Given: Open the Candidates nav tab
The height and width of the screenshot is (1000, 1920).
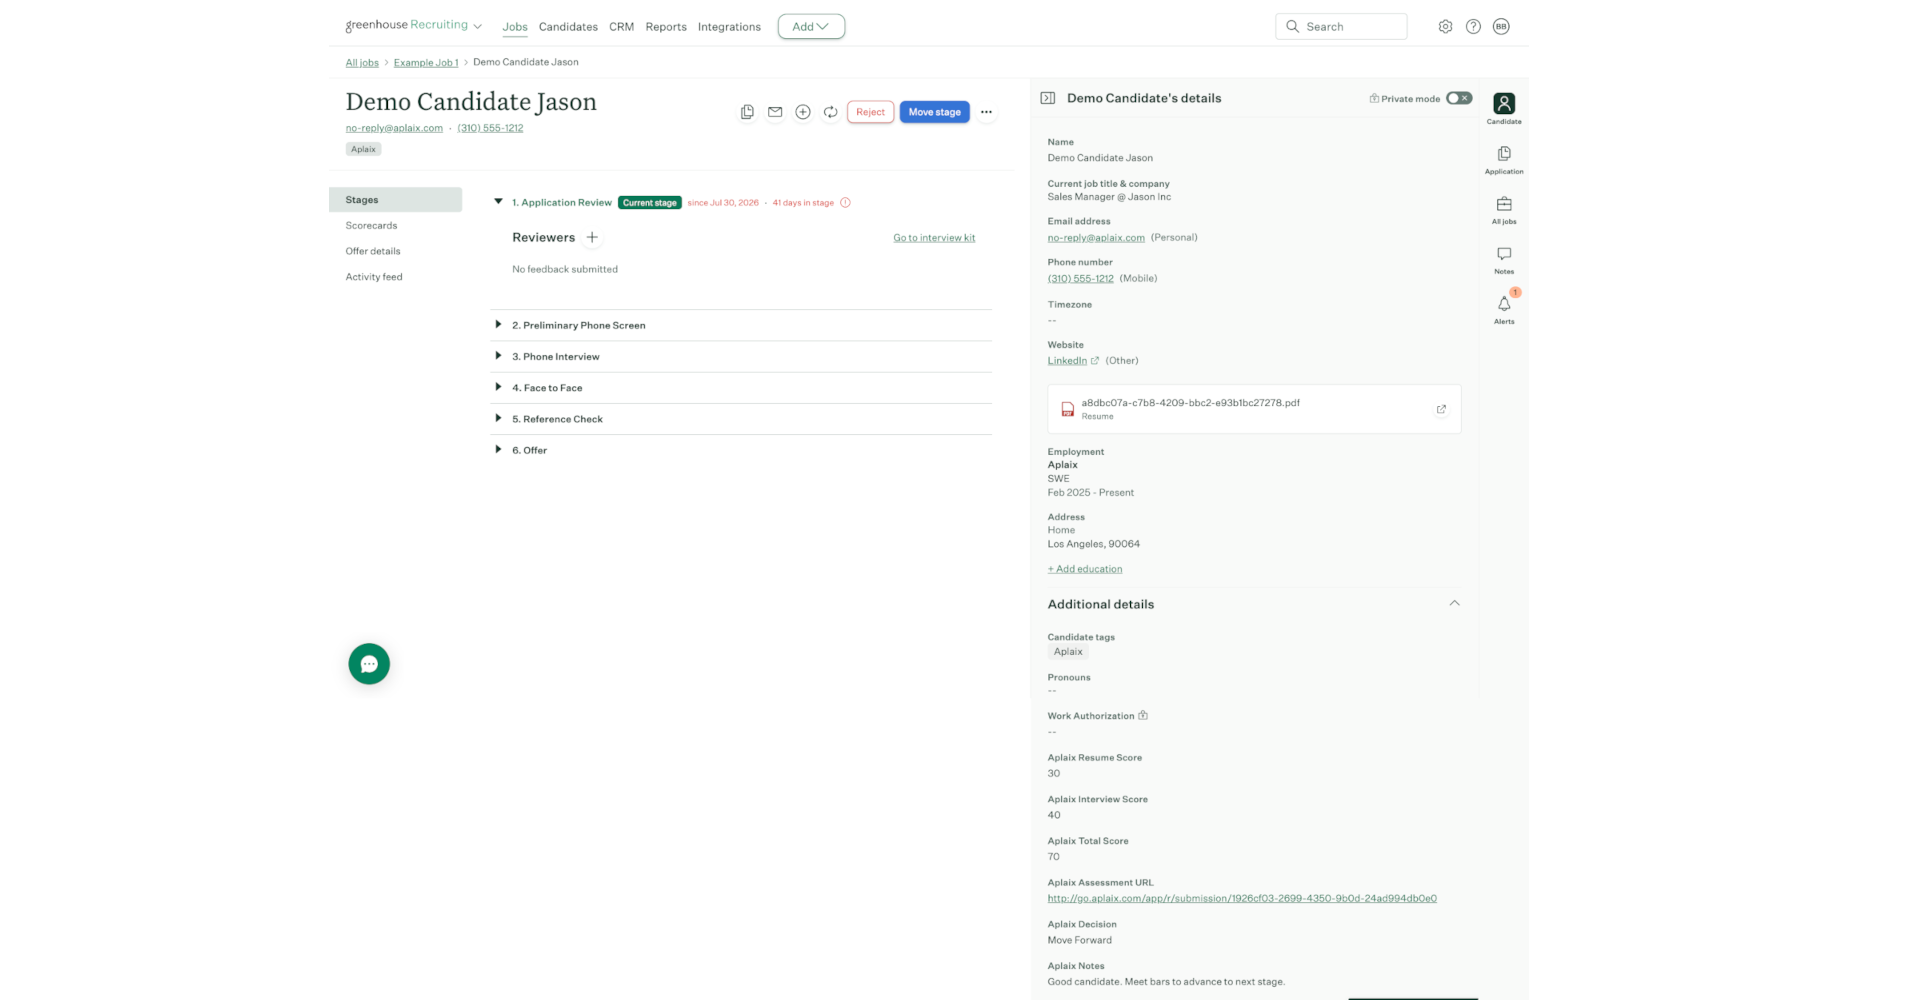Looking at the screenshot, I should pos(568,27).
